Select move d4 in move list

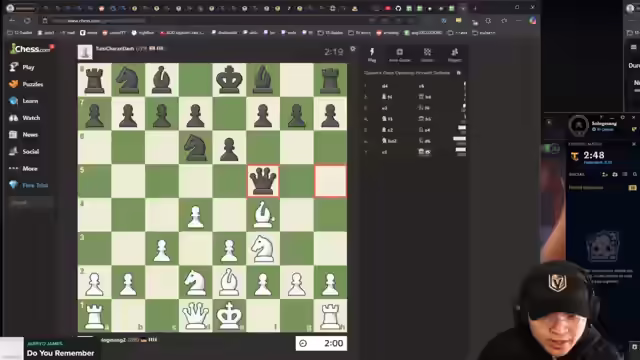(x=384, y=86)
